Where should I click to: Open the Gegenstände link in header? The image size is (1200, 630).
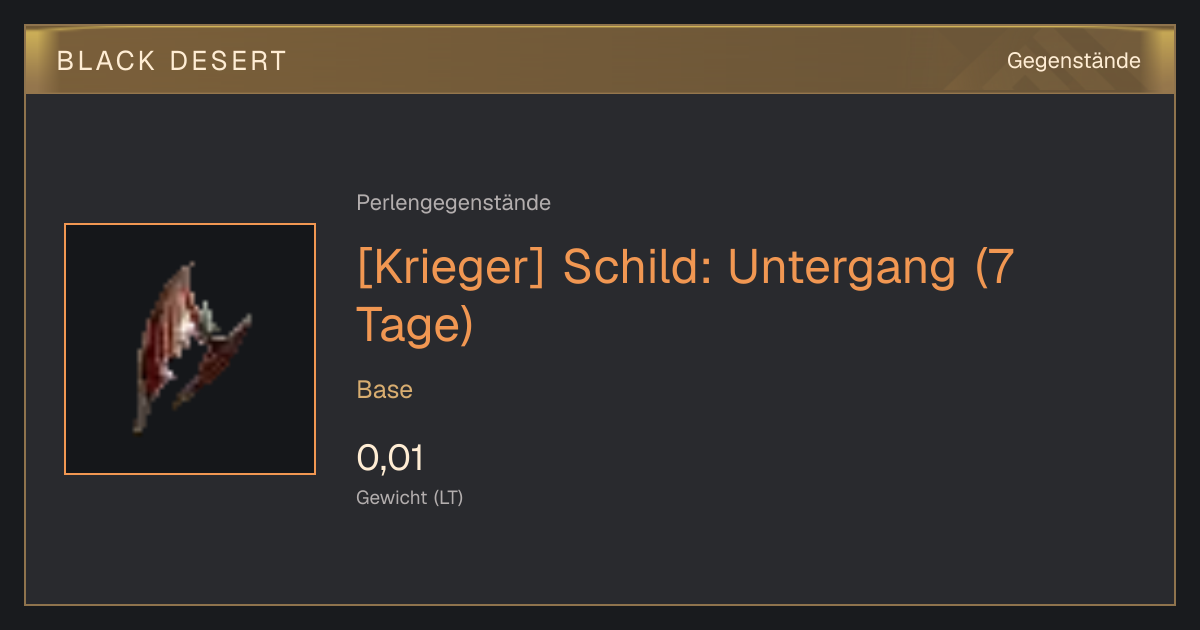click(x=1073, y=61)
